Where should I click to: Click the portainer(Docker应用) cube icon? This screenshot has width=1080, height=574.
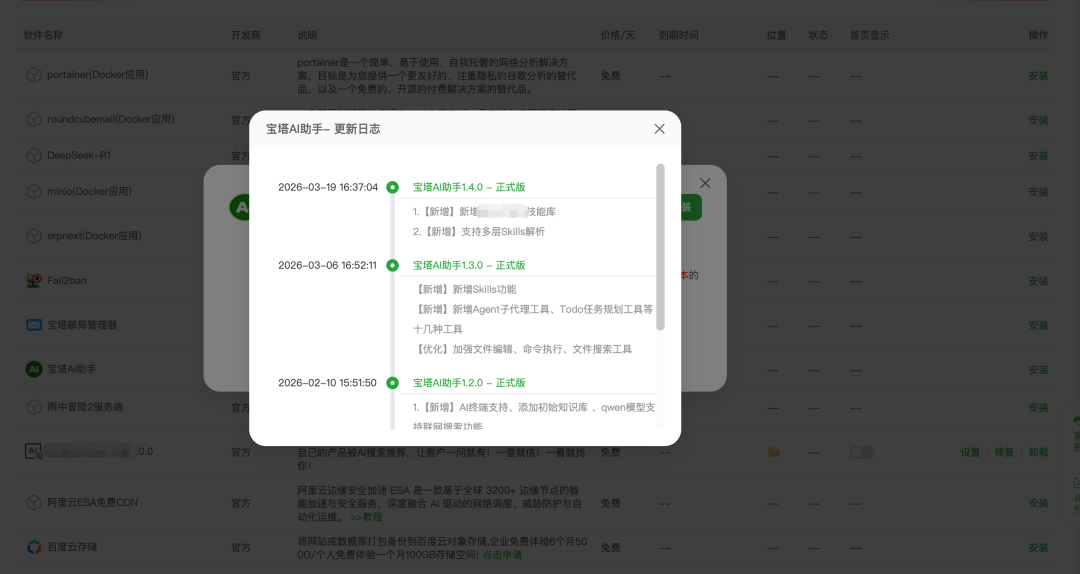pos(34,75)
